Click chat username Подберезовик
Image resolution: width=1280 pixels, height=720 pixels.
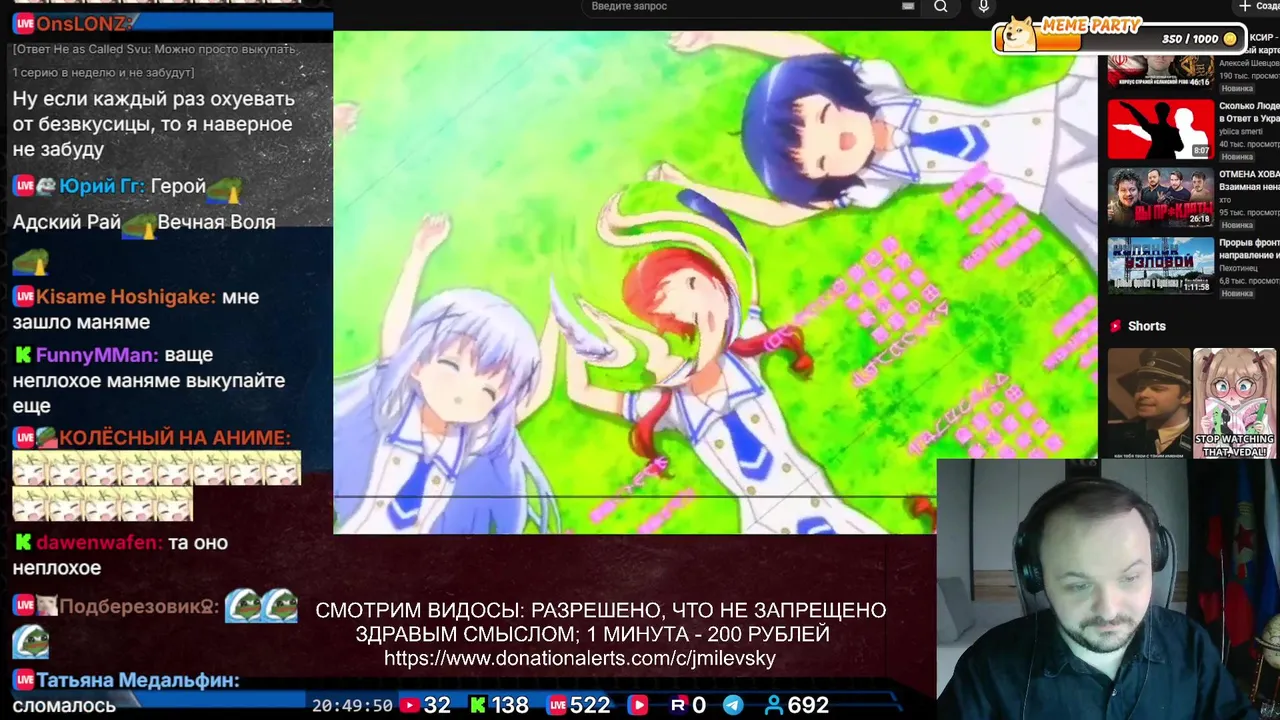tap(139, 606)
